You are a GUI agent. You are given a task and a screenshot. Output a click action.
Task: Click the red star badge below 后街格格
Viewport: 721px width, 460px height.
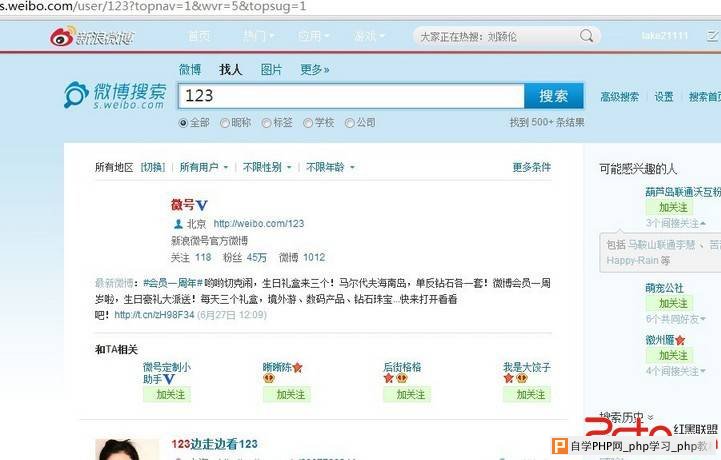pos(389,378)
